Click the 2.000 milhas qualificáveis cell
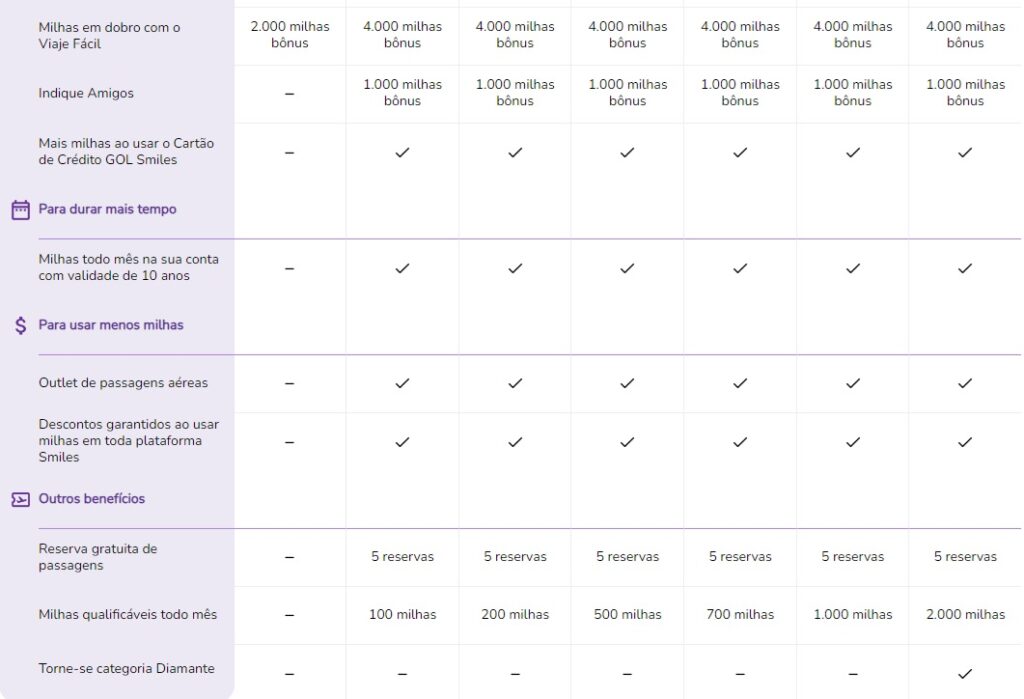 pos(965,614)
